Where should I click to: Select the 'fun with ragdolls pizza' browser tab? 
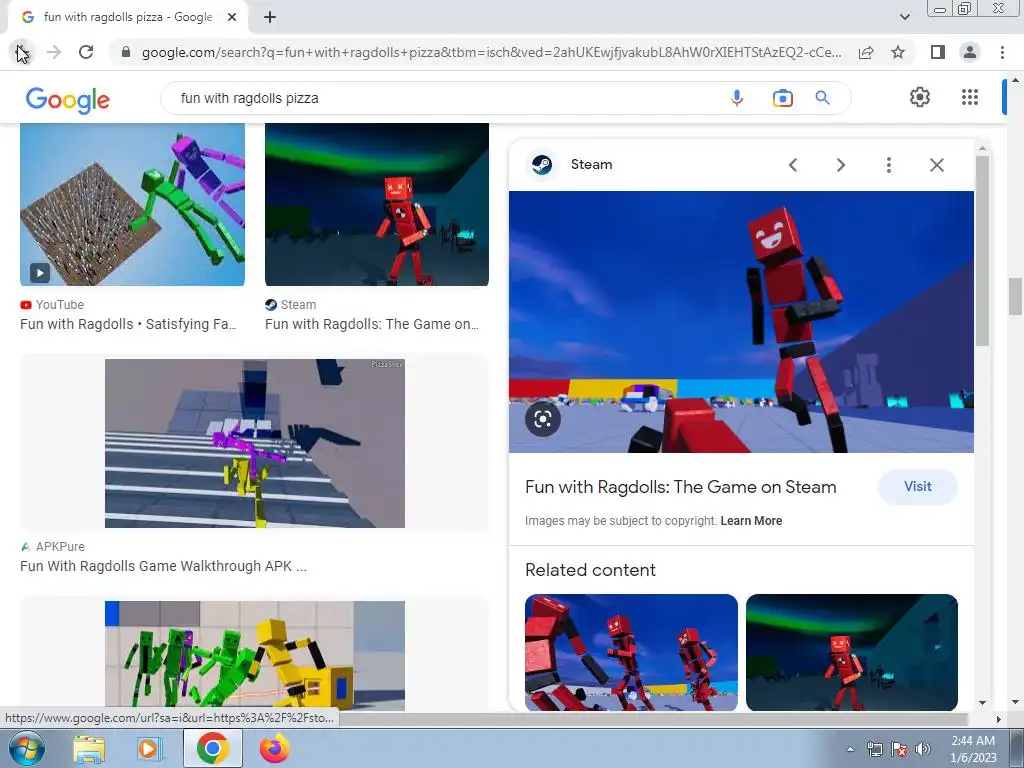(x=128, y=17)
